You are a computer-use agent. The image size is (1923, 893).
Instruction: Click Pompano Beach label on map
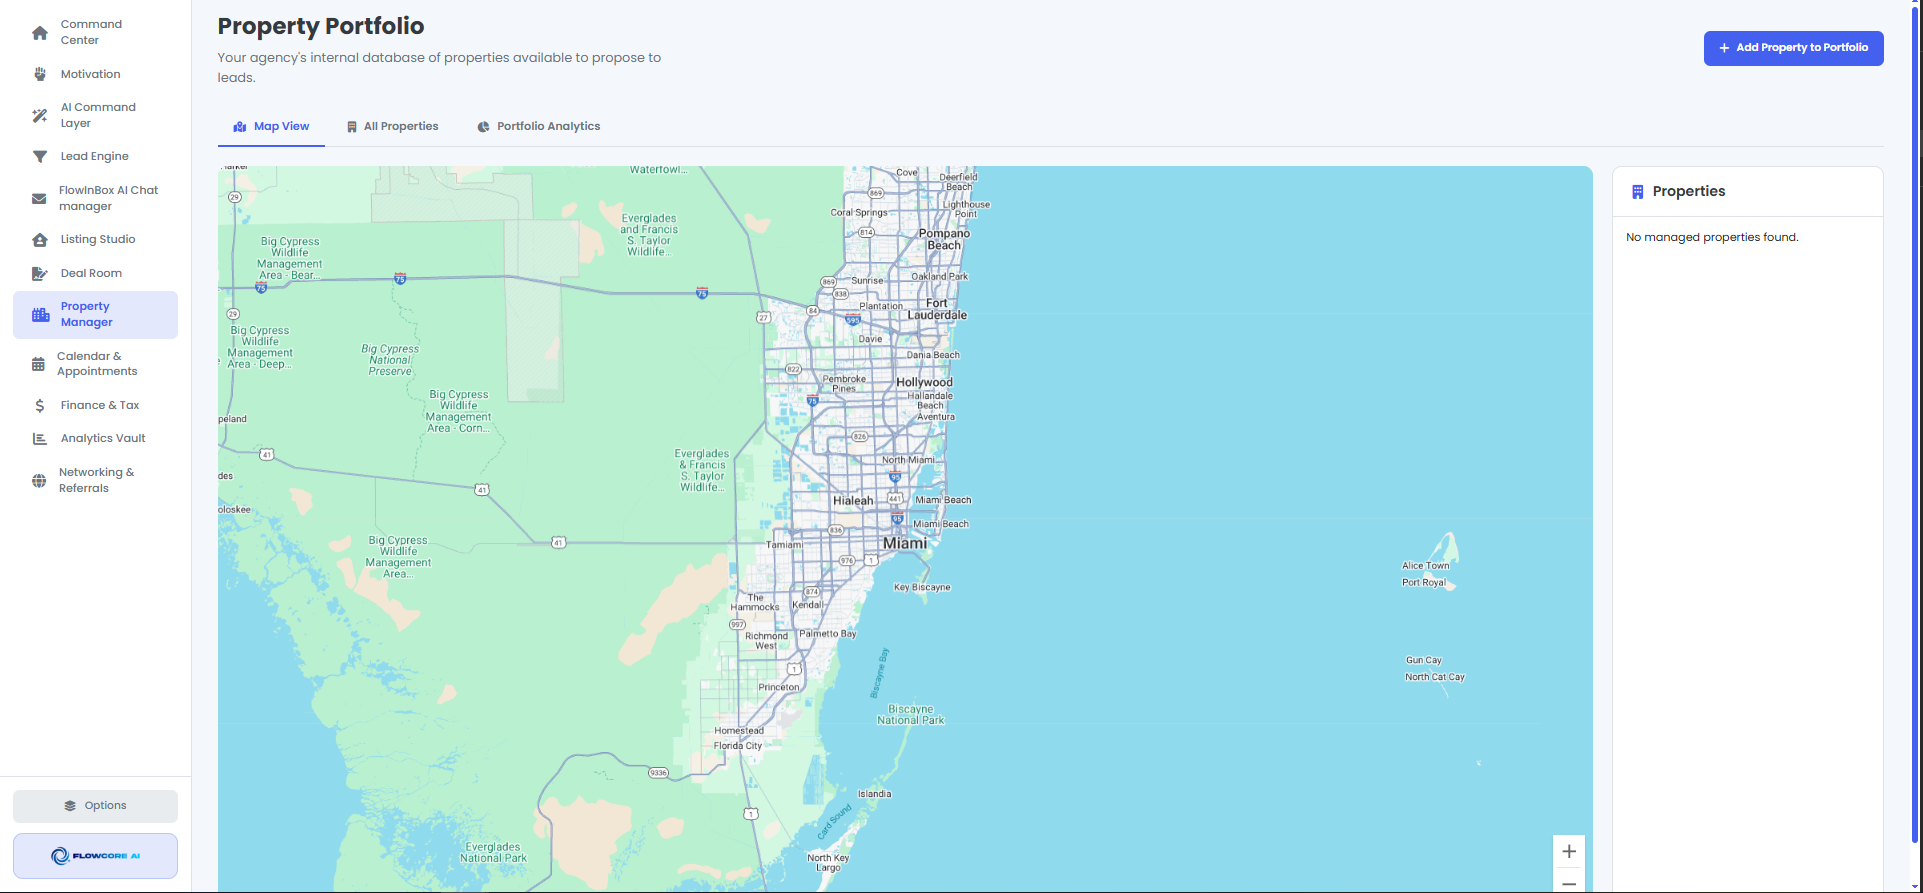point(944,239)
